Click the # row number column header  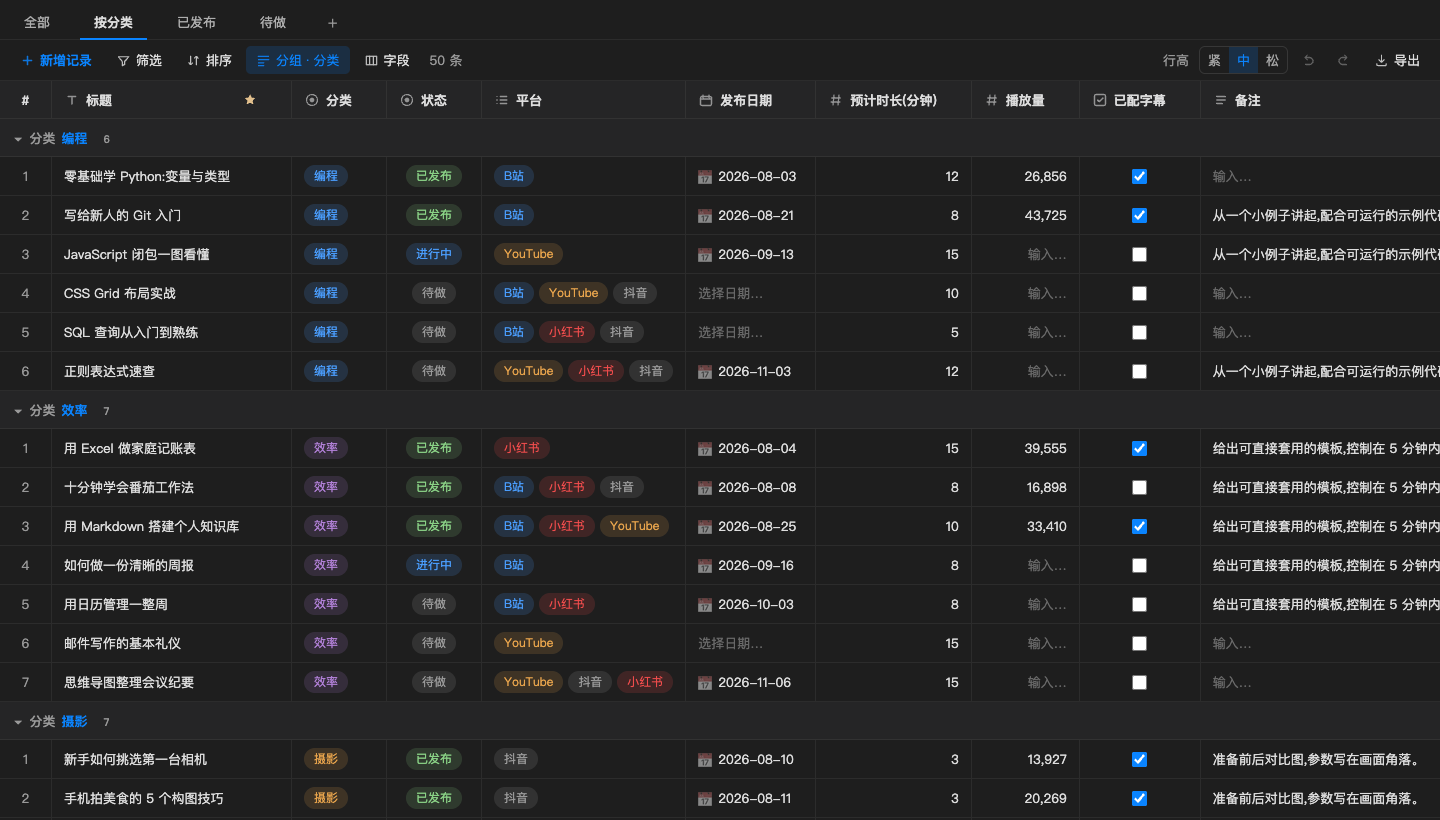click(x=25, y=100)
